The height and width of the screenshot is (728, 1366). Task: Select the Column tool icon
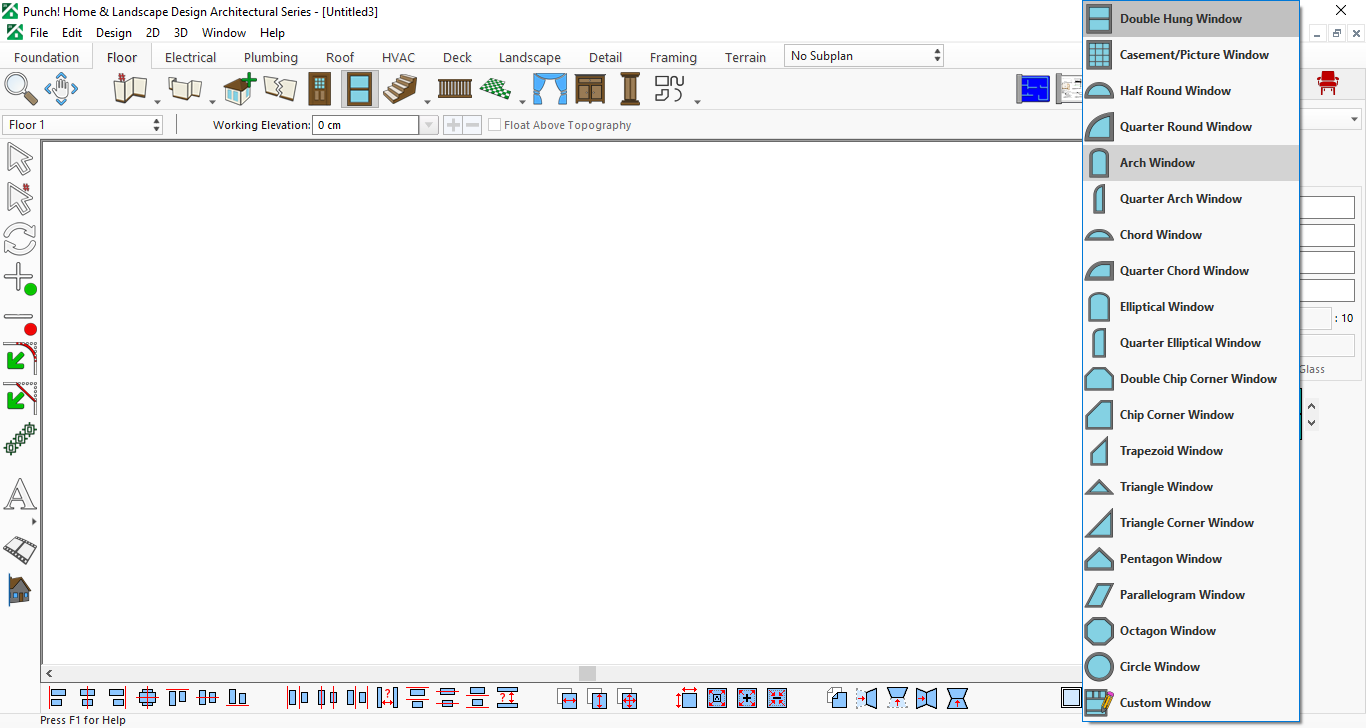(630, 89)
